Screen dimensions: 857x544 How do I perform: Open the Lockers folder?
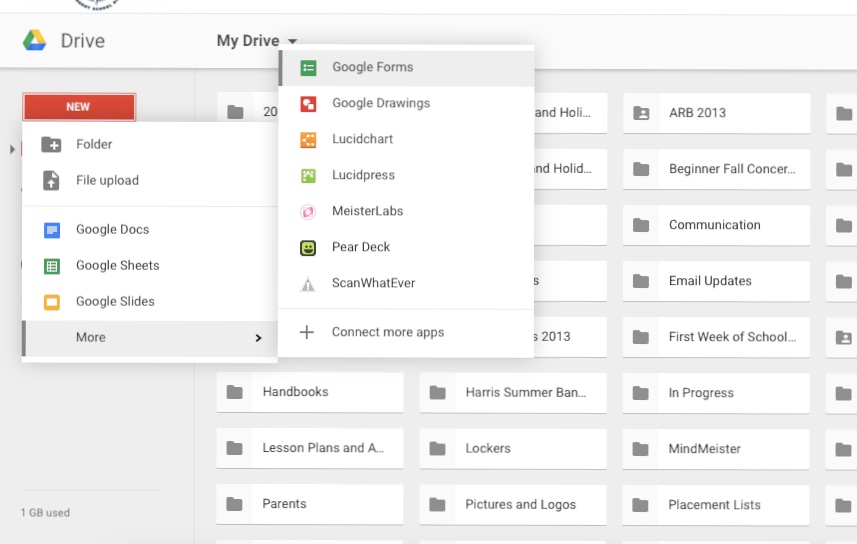513,449
